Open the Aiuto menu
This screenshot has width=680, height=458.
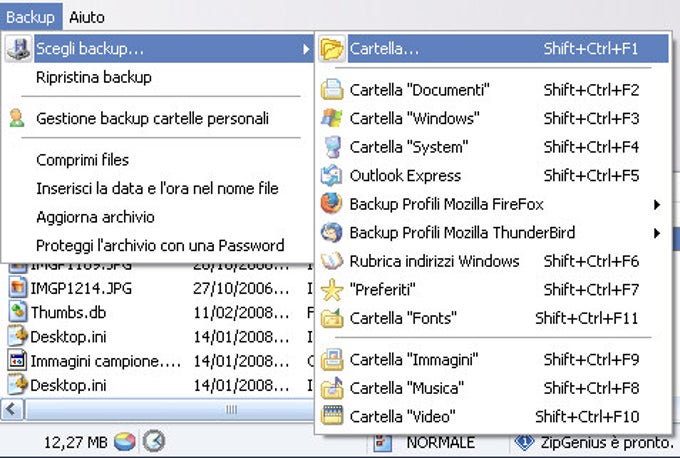87,17
